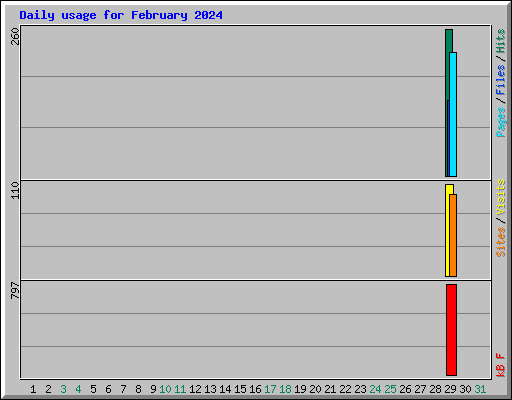This screenshot has width=512, height=400.
Task: Click the Sites legend label
Action: 500,242
